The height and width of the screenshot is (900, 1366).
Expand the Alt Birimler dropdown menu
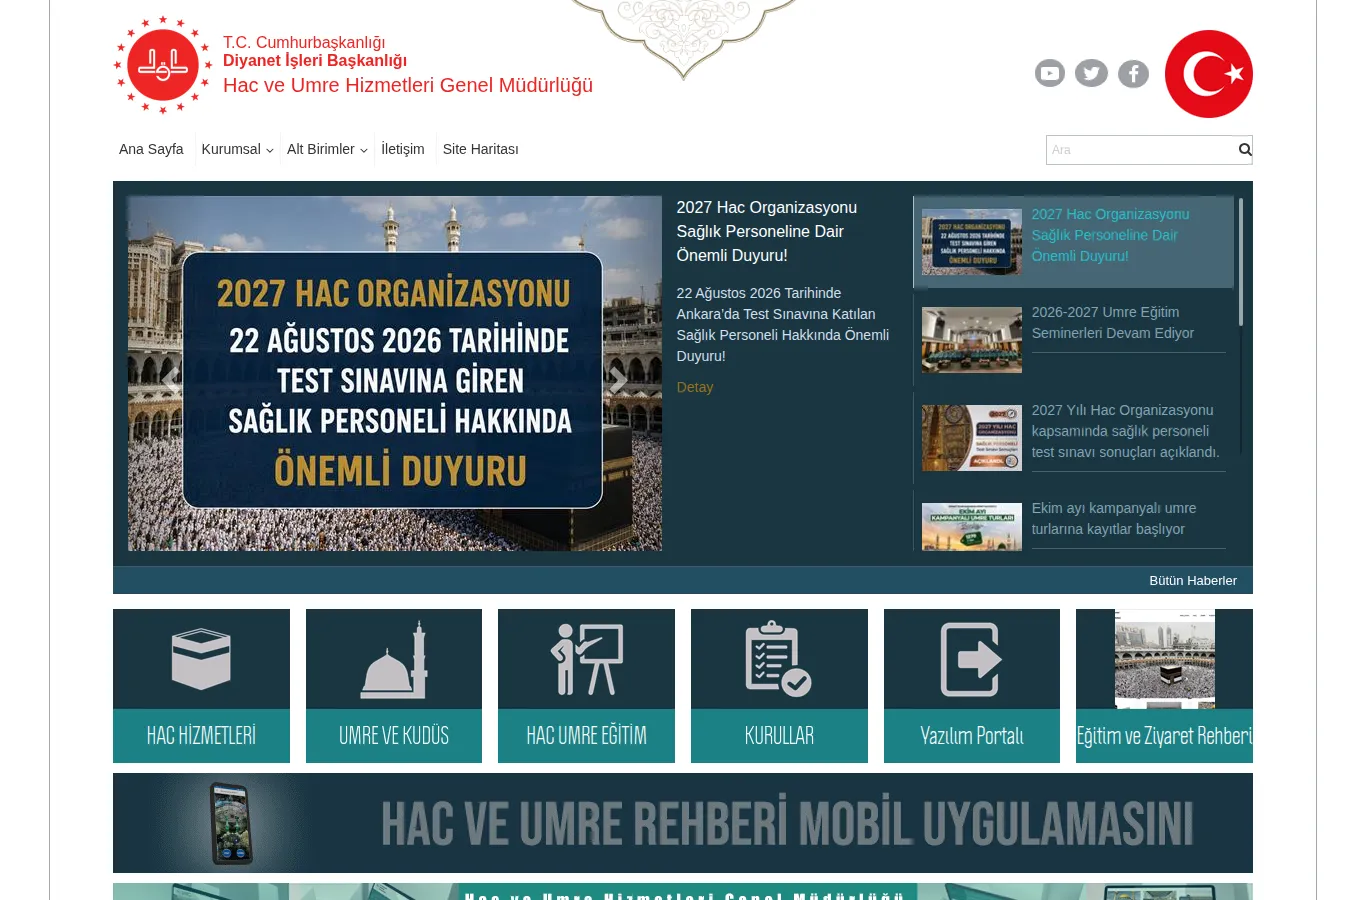[x=327, y=149]
